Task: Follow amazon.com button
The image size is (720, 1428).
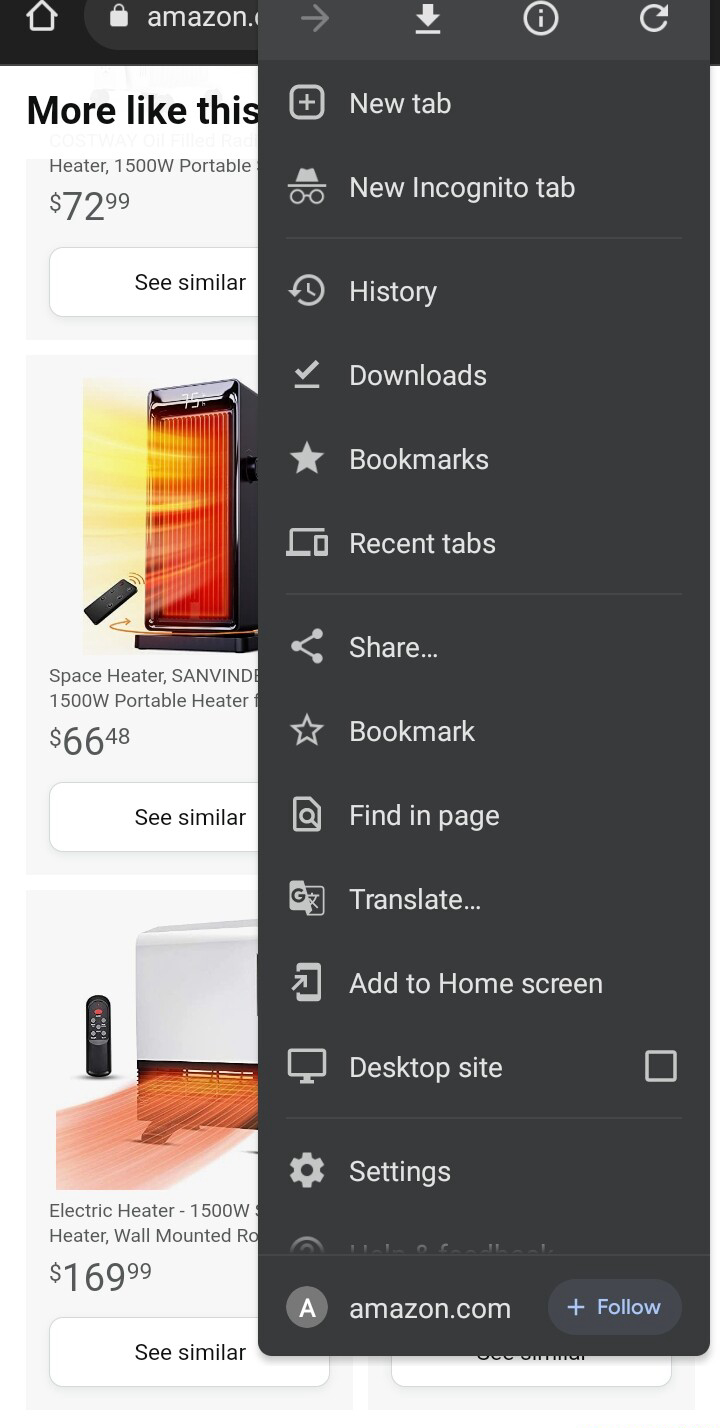Action: [x=615, y=1307]
